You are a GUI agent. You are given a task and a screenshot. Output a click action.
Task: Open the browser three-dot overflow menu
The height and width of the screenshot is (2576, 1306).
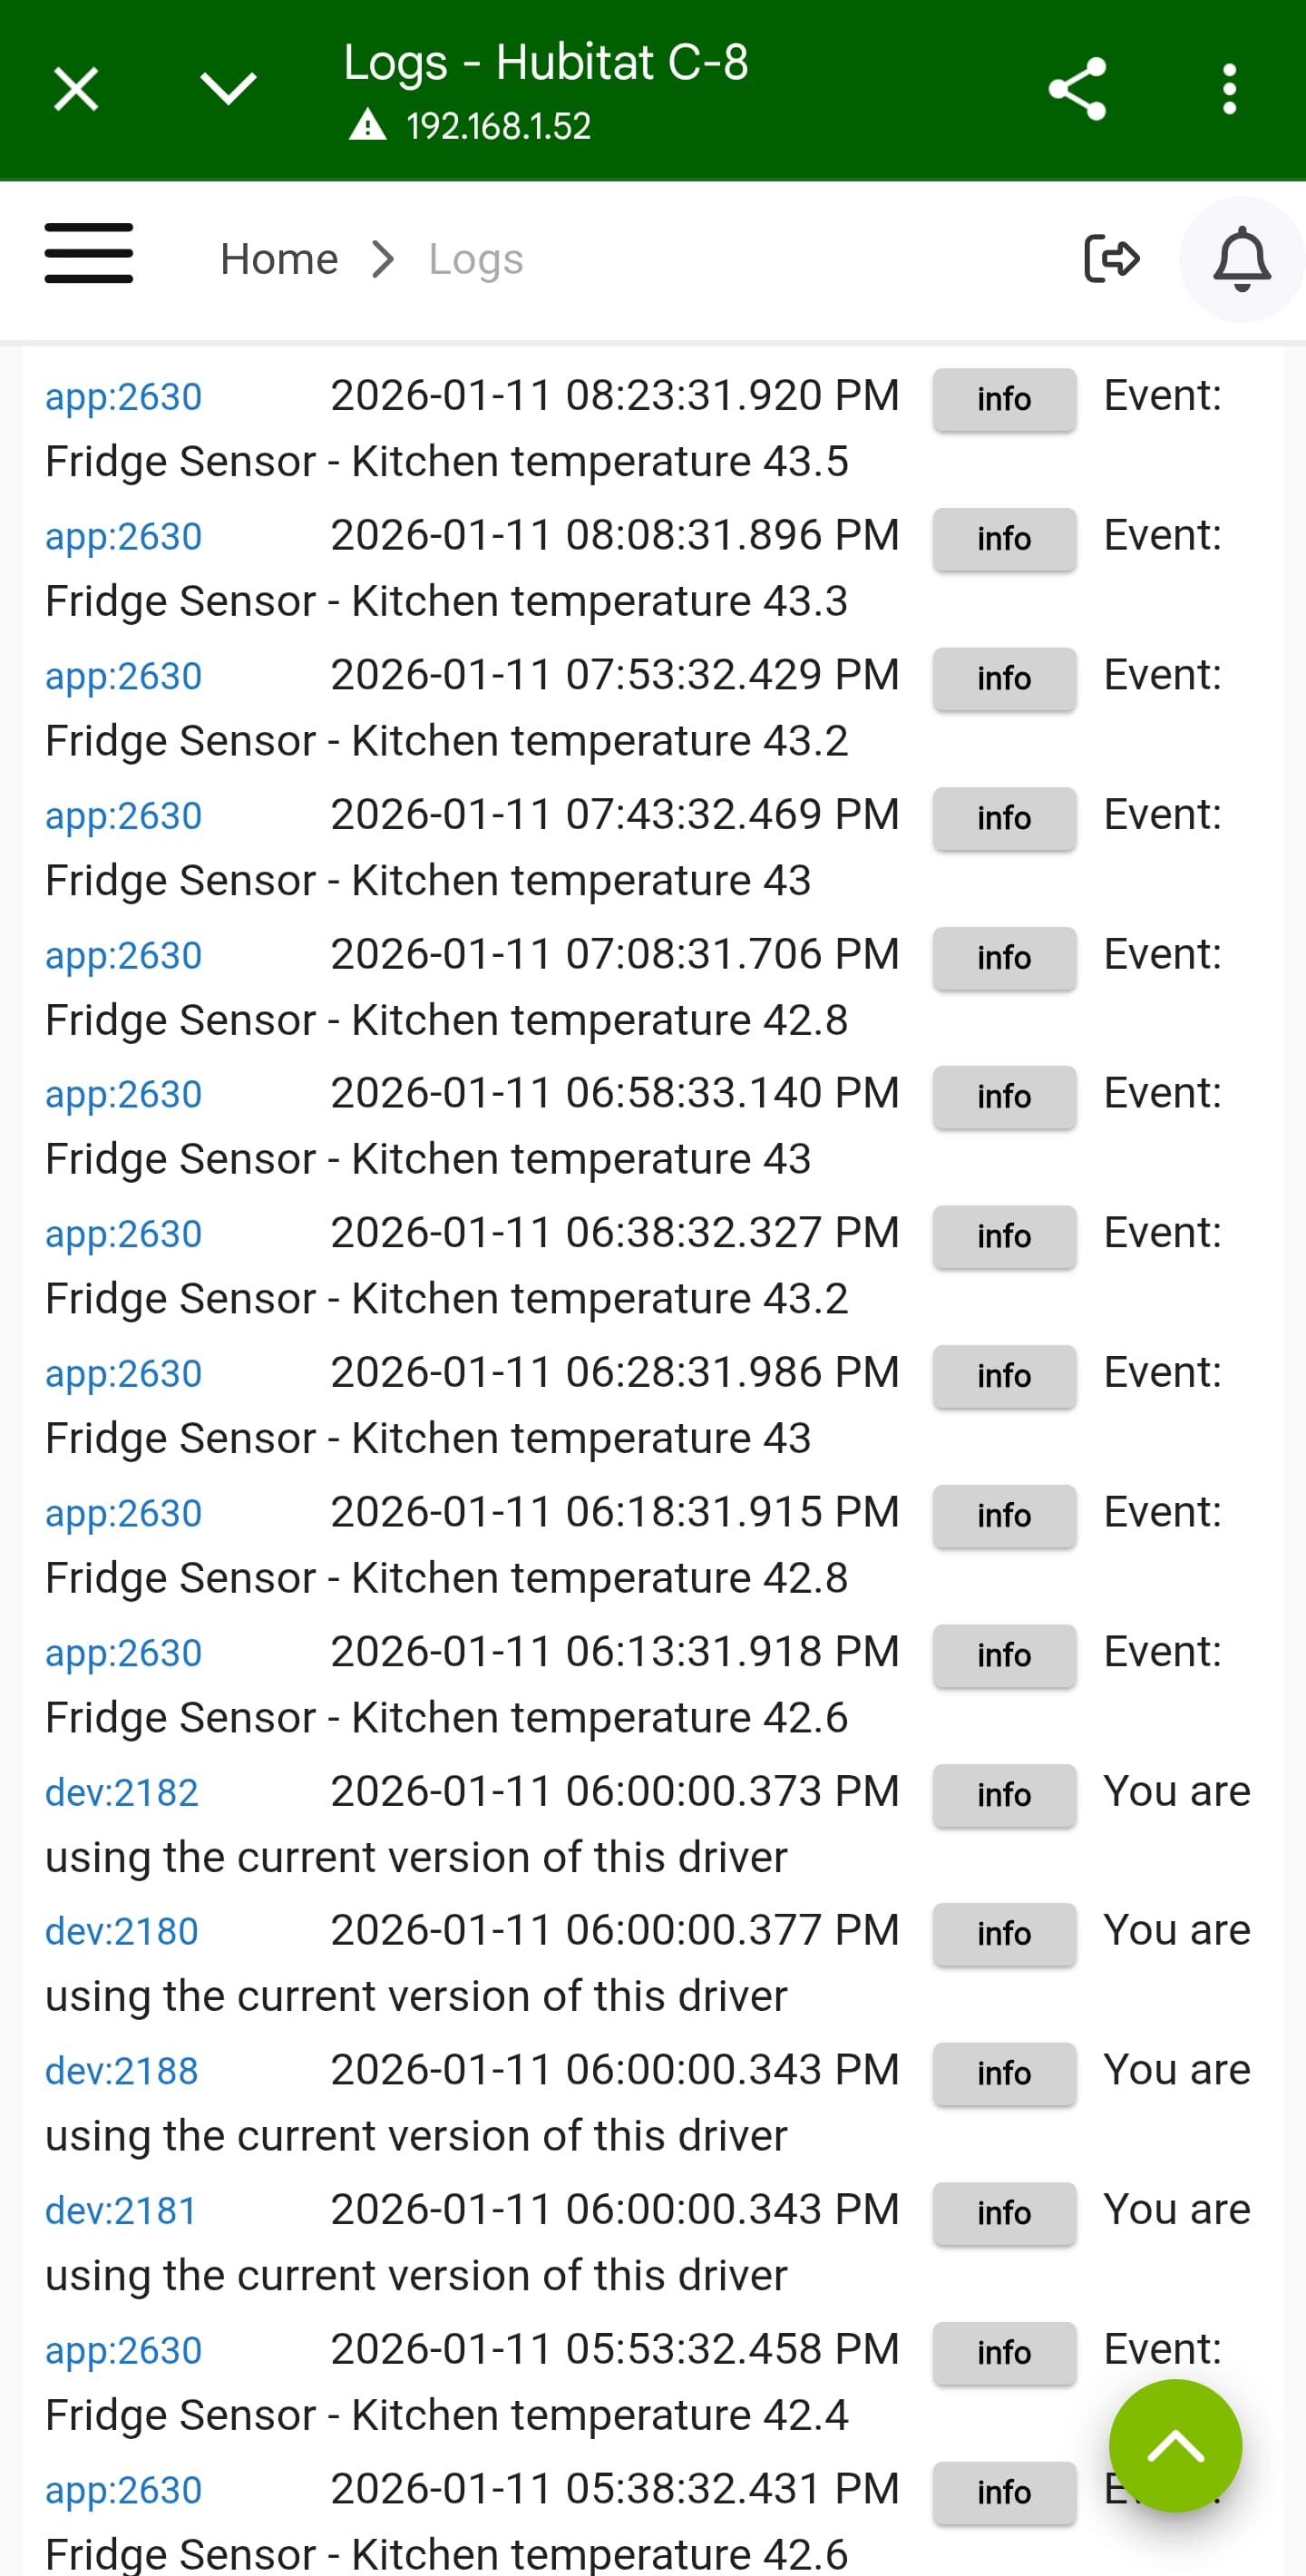click(x=1229, y=89)
